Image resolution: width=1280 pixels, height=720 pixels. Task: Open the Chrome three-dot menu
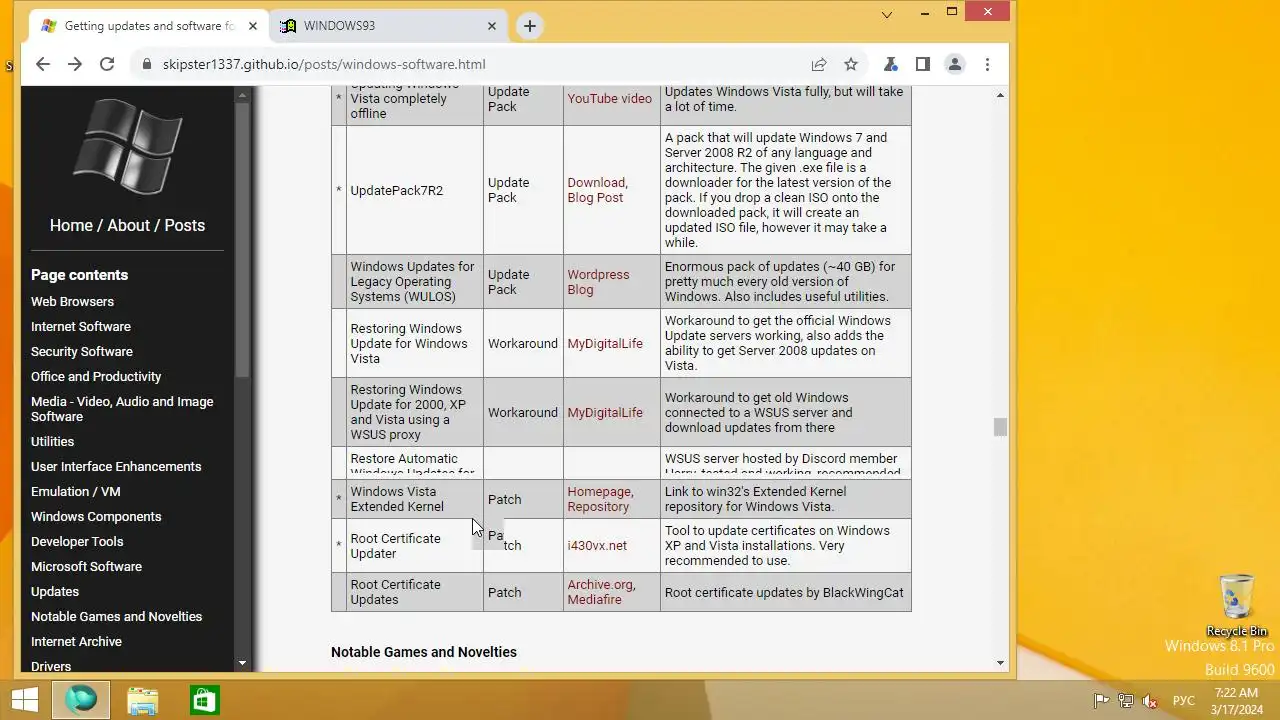click(x=987, y=64)
